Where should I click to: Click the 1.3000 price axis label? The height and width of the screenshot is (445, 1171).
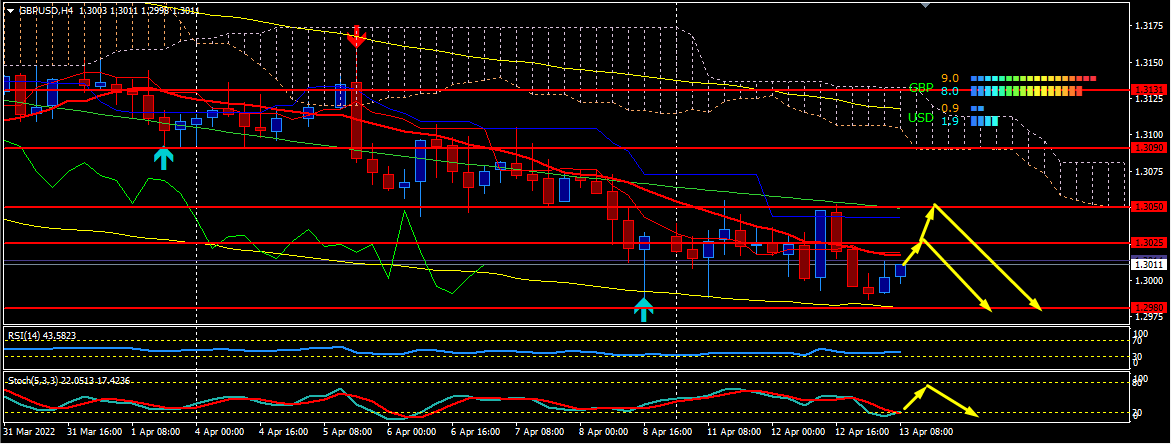pyautogui.click(x=1149, y=281)
